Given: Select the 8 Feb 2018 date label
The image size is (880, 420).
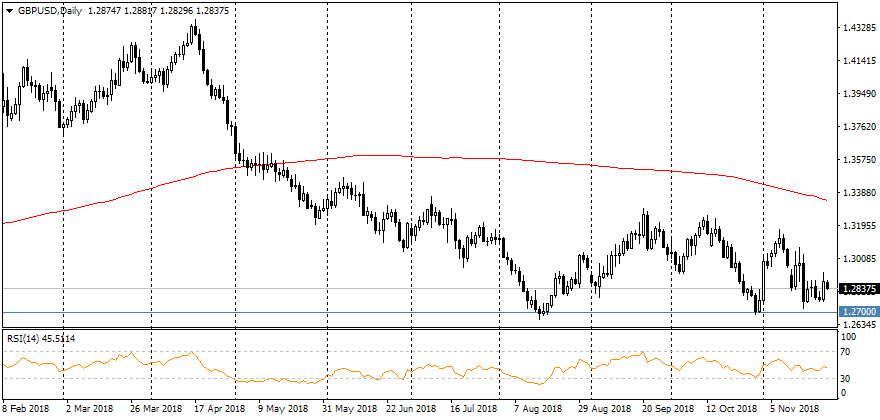Looking at the screenshot, I should (x=28, y=409).
